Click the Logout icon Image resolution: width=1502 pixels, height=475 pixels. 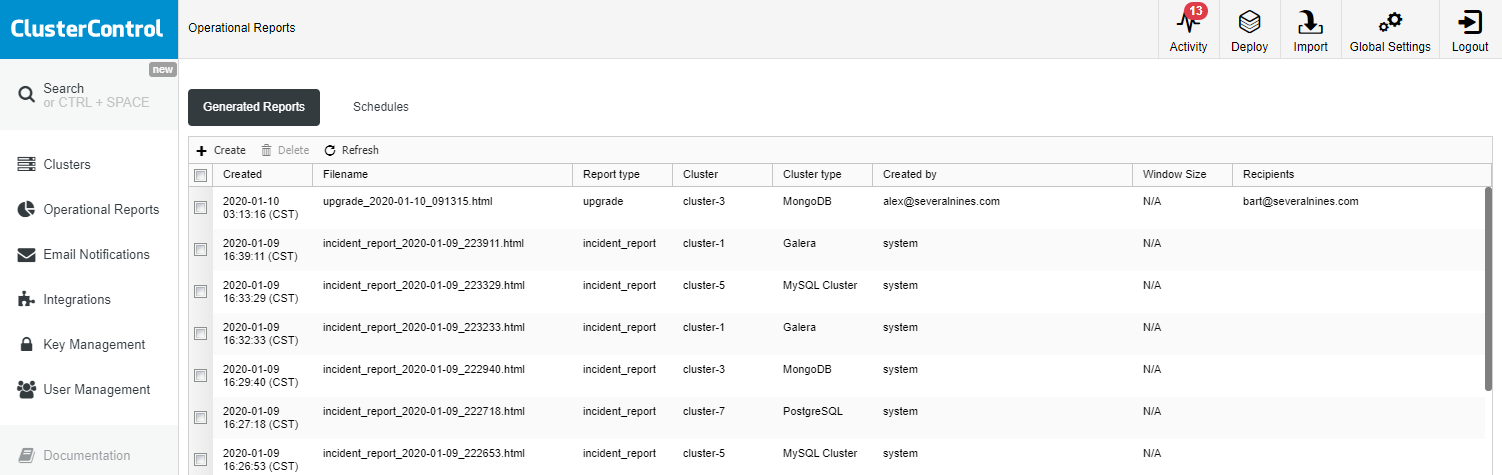(x=1469, y=23)
